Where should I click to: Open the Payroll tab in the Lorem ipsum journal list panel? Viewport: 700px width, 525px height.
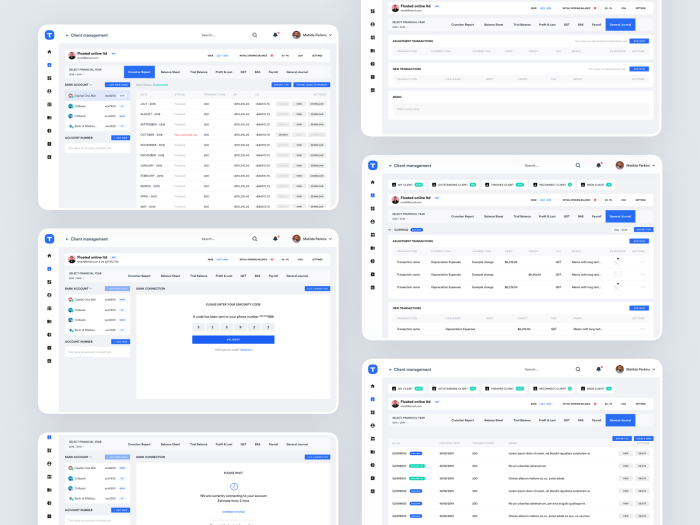(596, 420)
